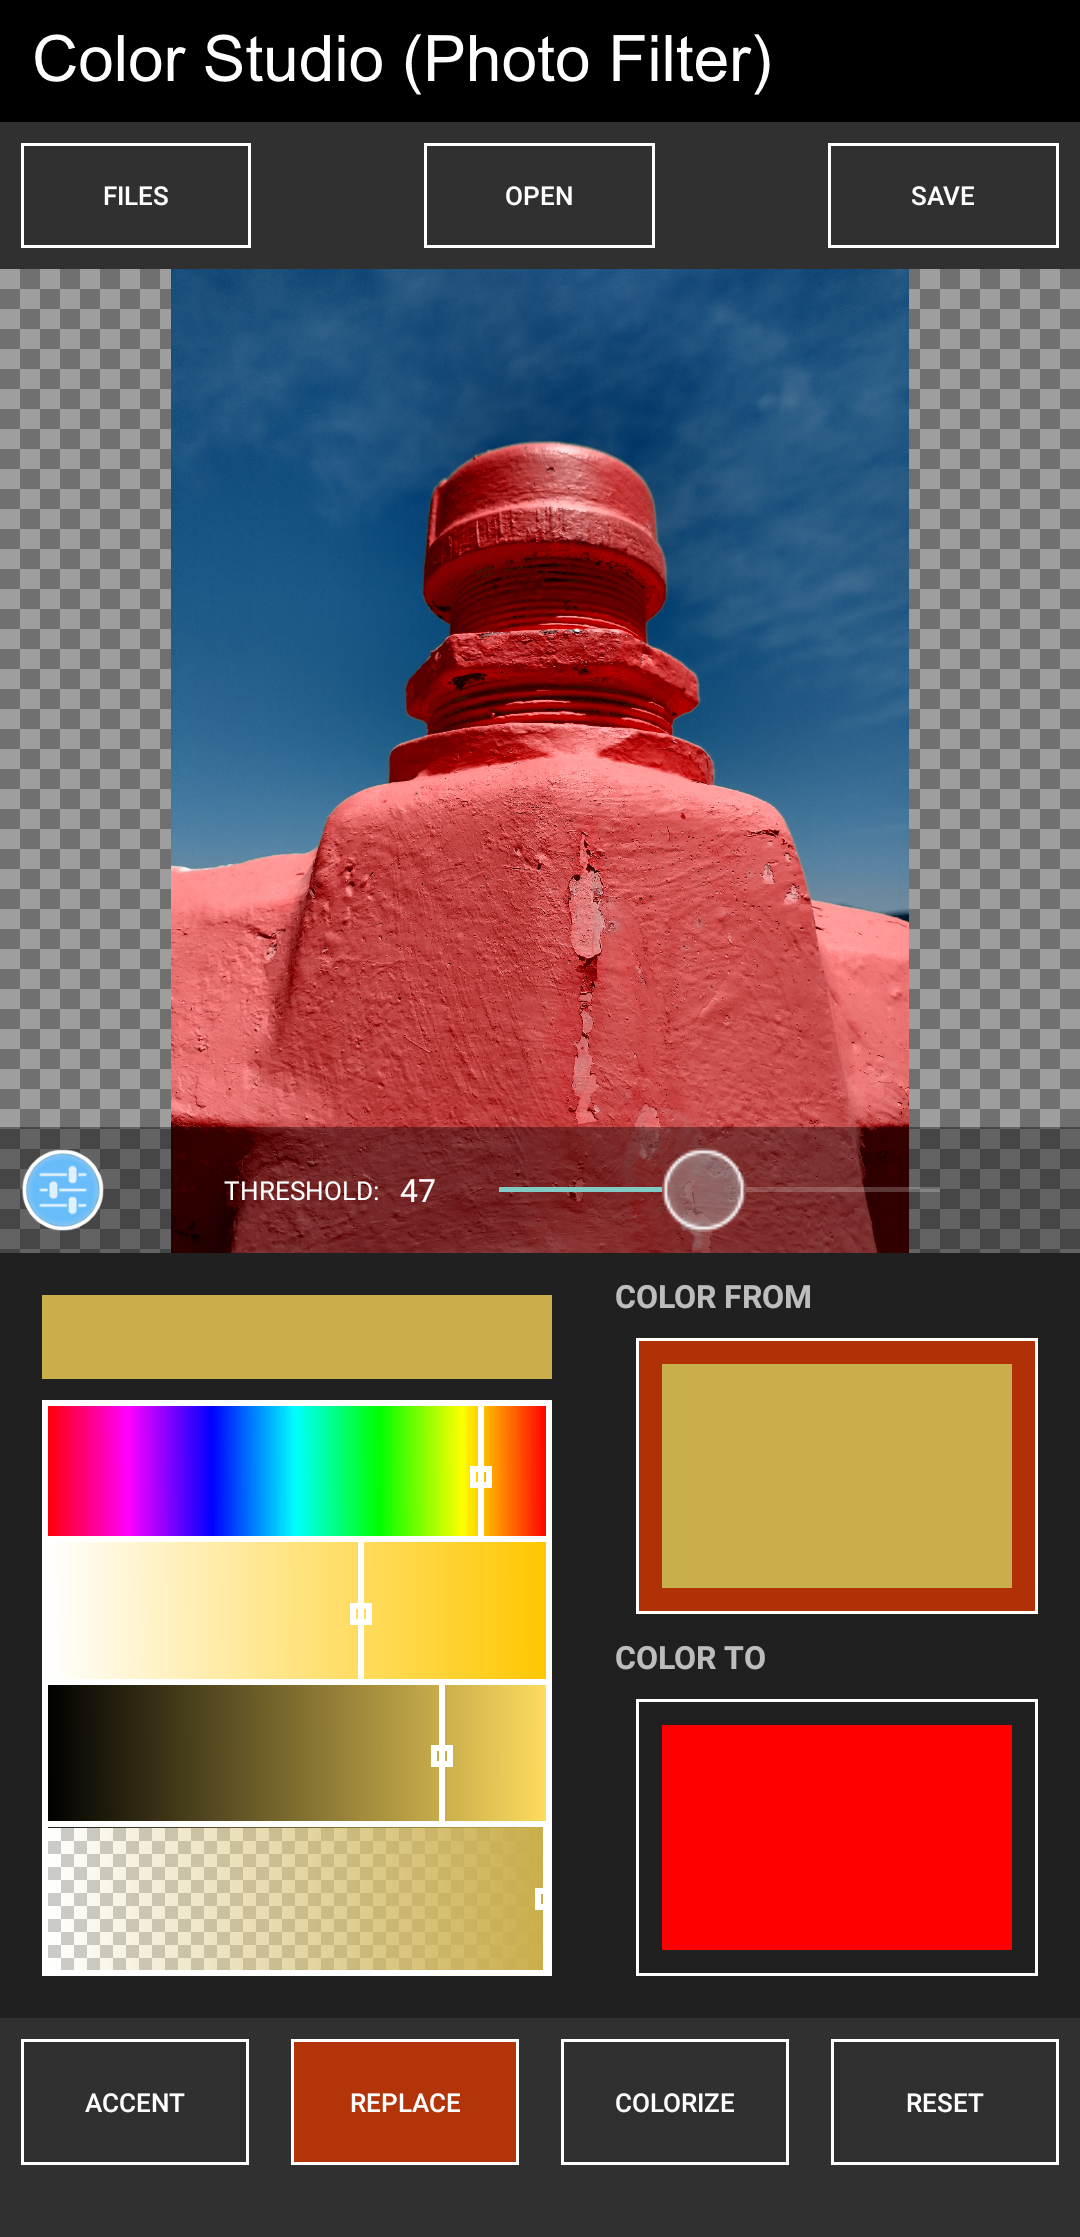Select the COLOR FROM swatch
1080x2237 pixels.
[x=837, y=1476]
